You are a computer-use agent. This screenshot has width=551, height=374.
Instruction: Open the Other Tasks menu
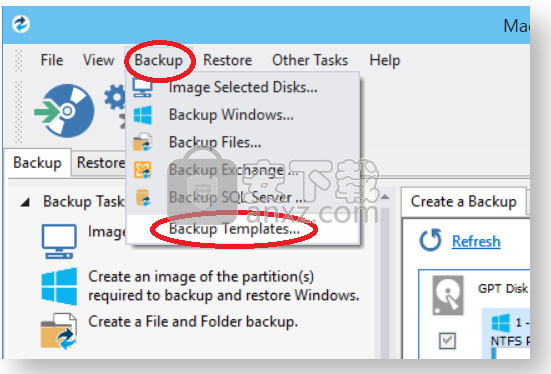pos(310,60)
